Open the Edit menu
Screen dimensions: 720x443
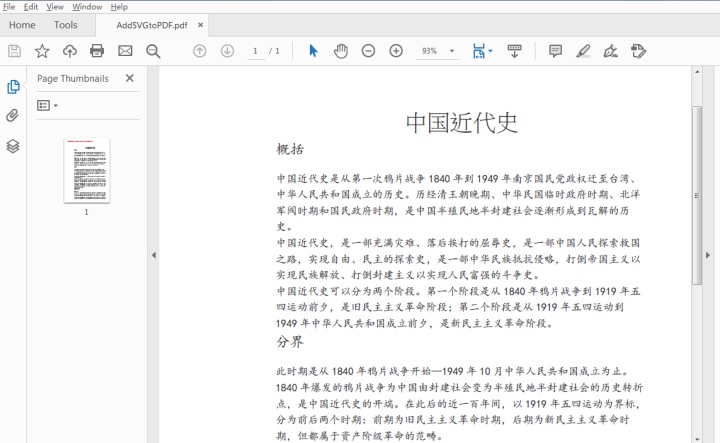(31, 6)
